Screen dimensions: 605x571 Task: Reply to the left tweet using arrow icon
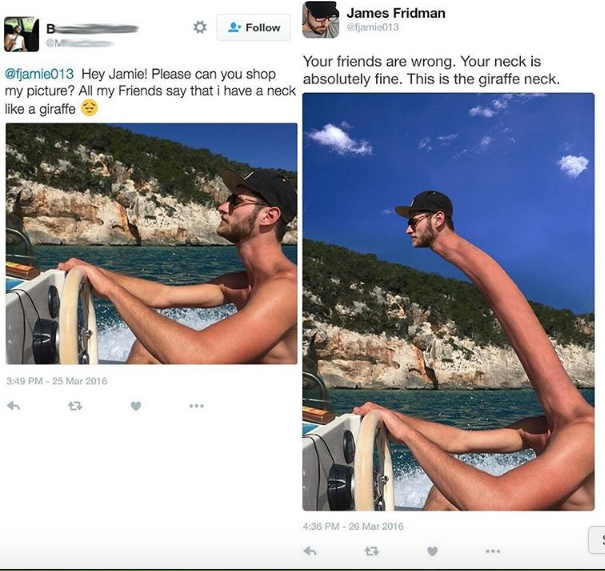[14, 406]
